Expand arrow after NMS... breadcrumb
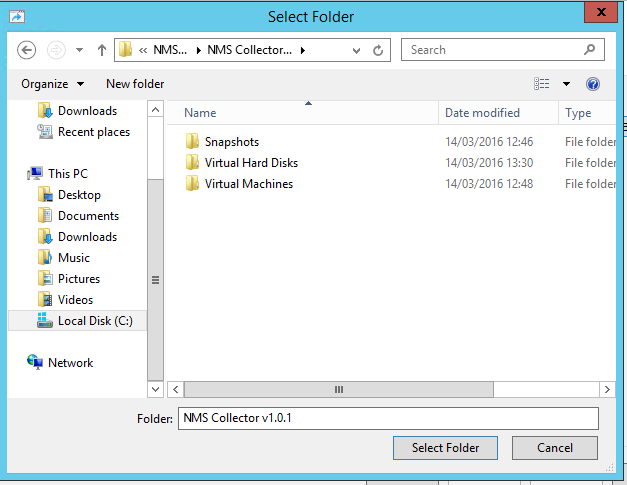 tap(199, 50)
